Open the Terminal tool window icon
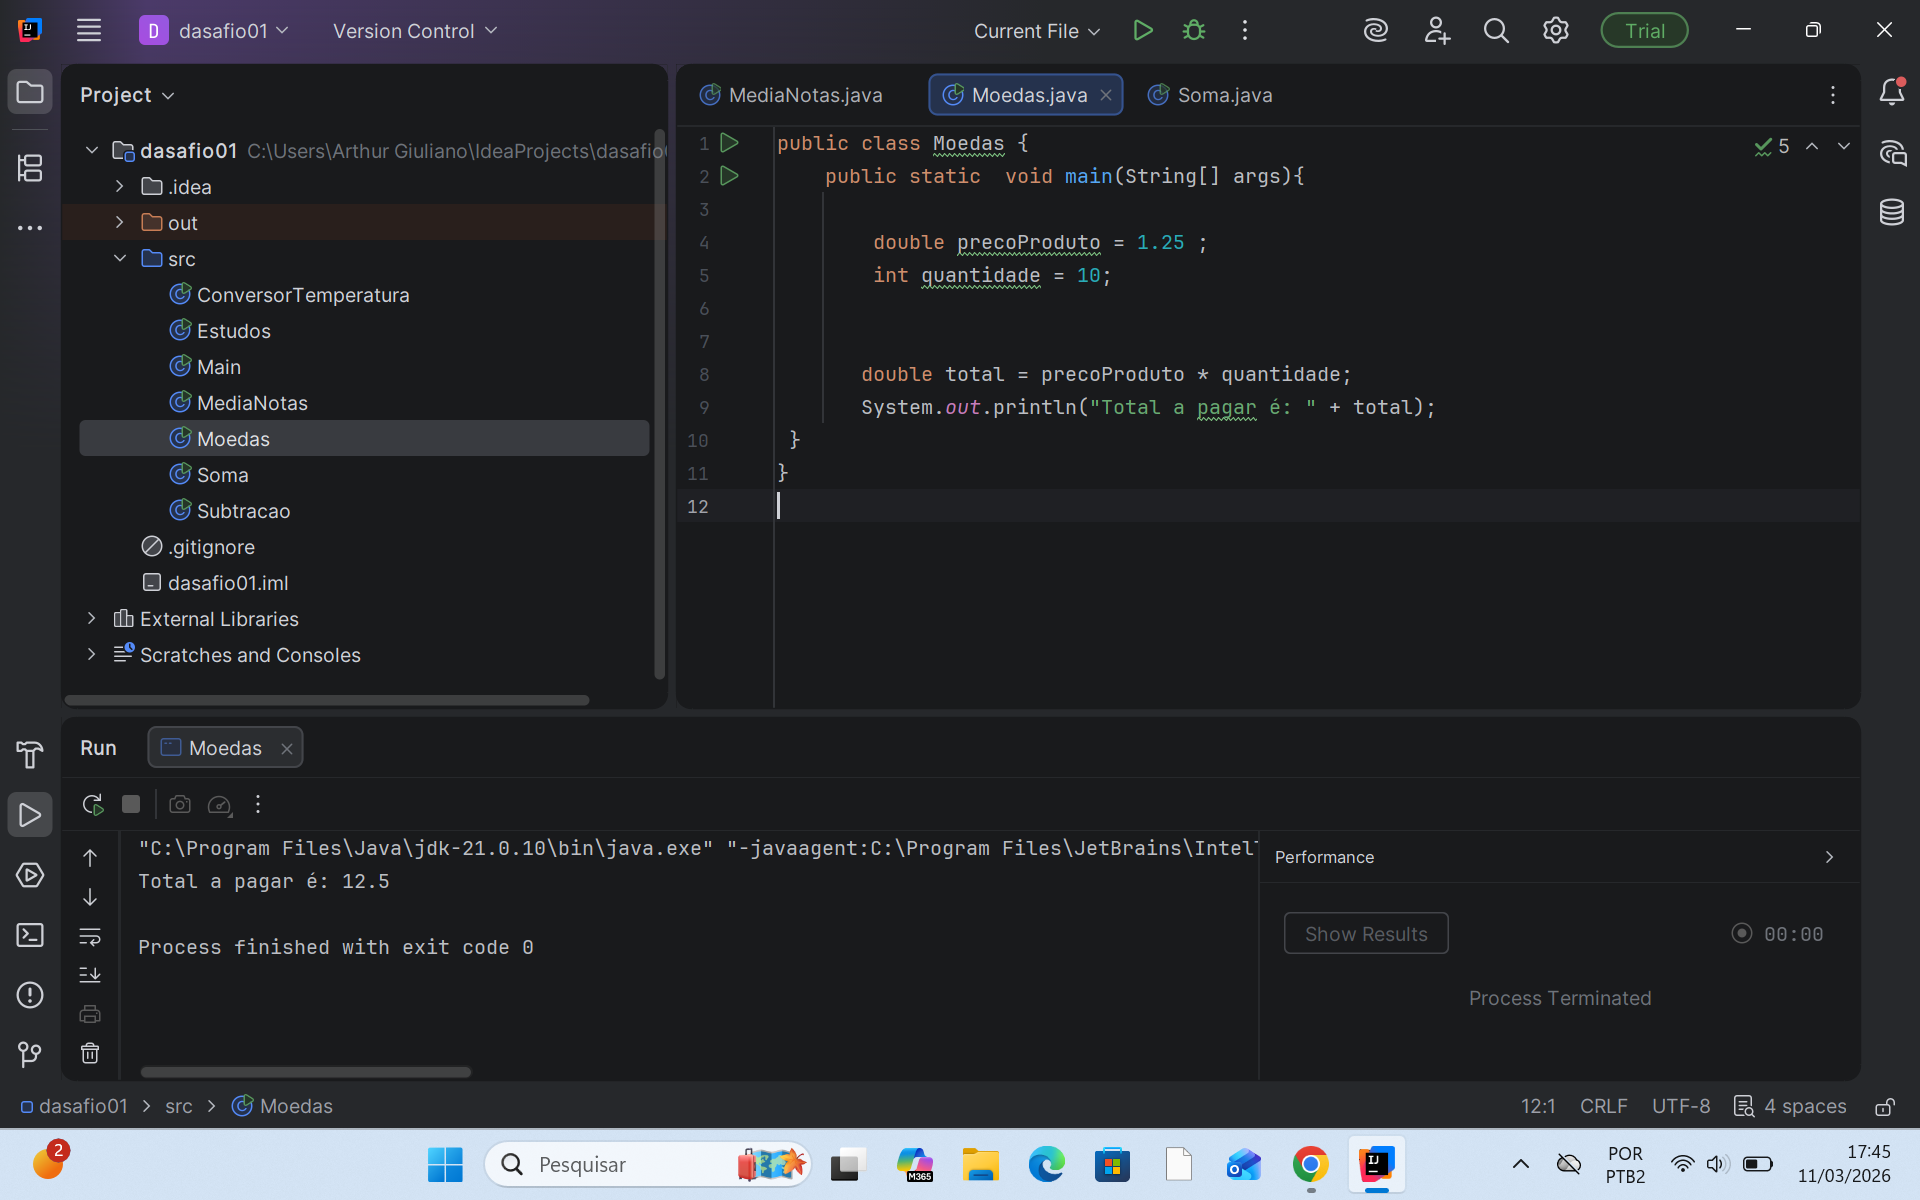Image resolution: width=1920 pixels, height=1200 pixels. [x=30, y=935]
